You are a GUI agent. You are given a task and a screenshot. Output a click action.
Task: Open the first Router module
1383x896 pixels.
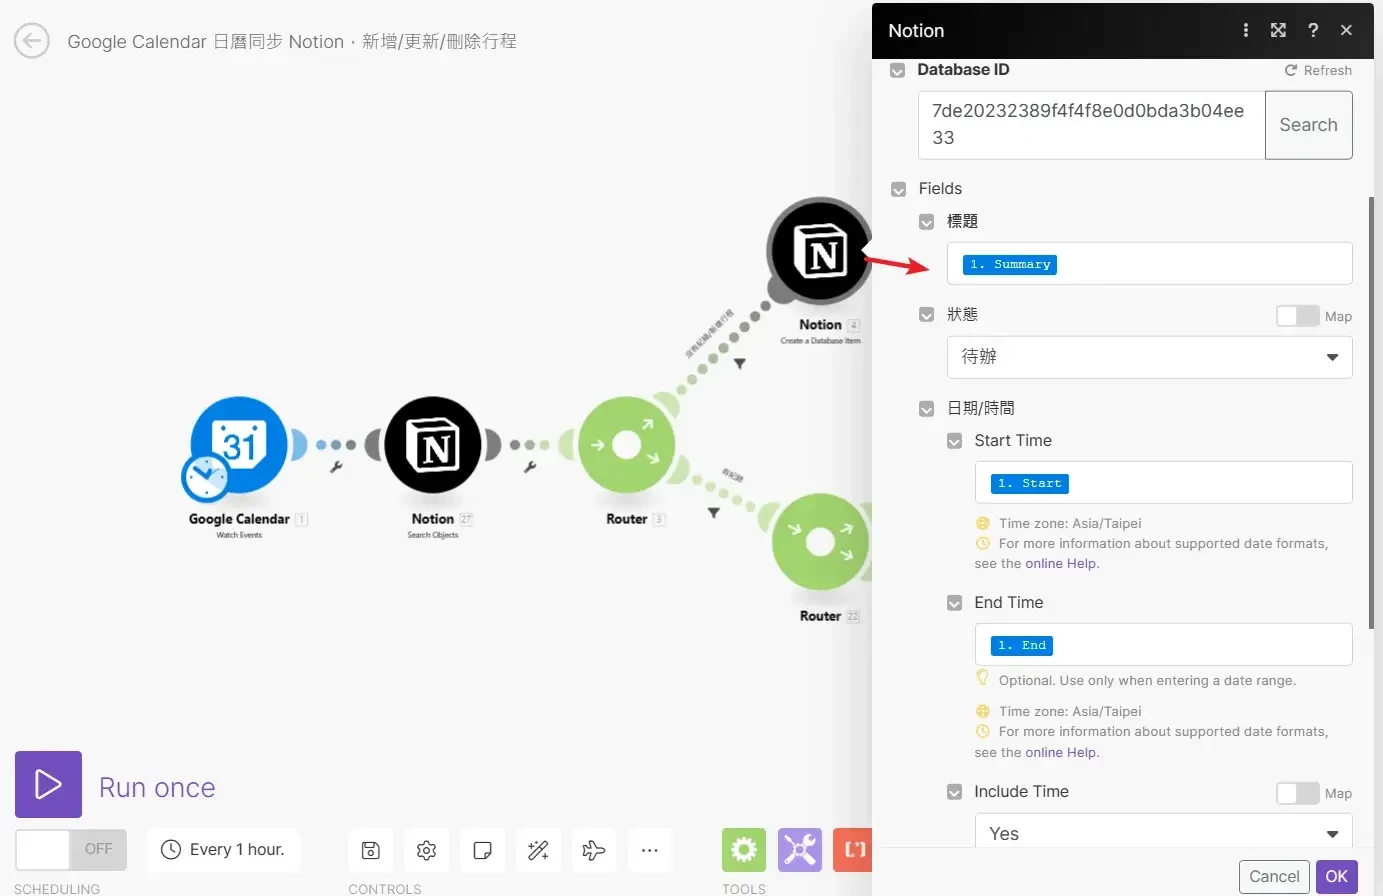click(x=627, y=445)
